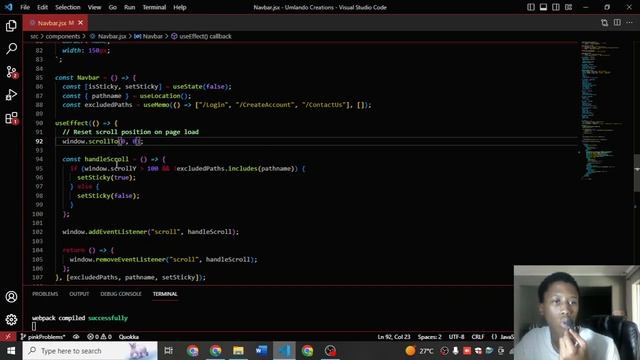Switch to the TERMINAL panel tab
The height and width of the screenshot is (360, 640).
click(165, 294)
